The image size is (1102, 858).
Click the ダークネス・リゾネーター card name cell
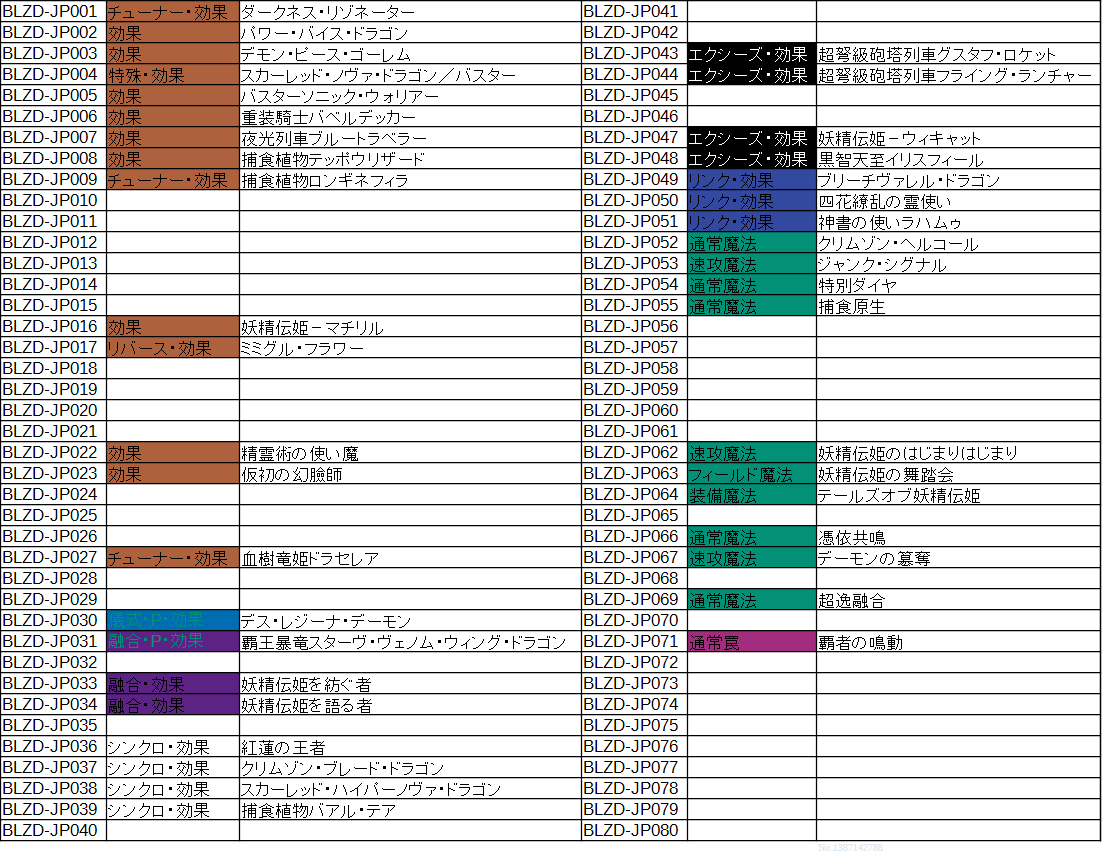410,12
